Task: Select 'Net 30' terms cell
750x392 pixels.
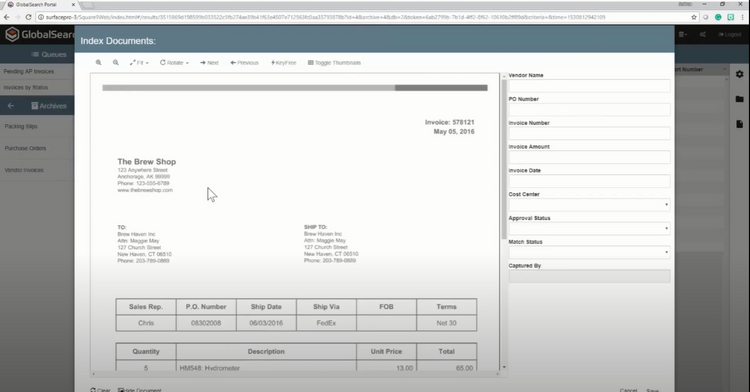Action: pos(446,323)
